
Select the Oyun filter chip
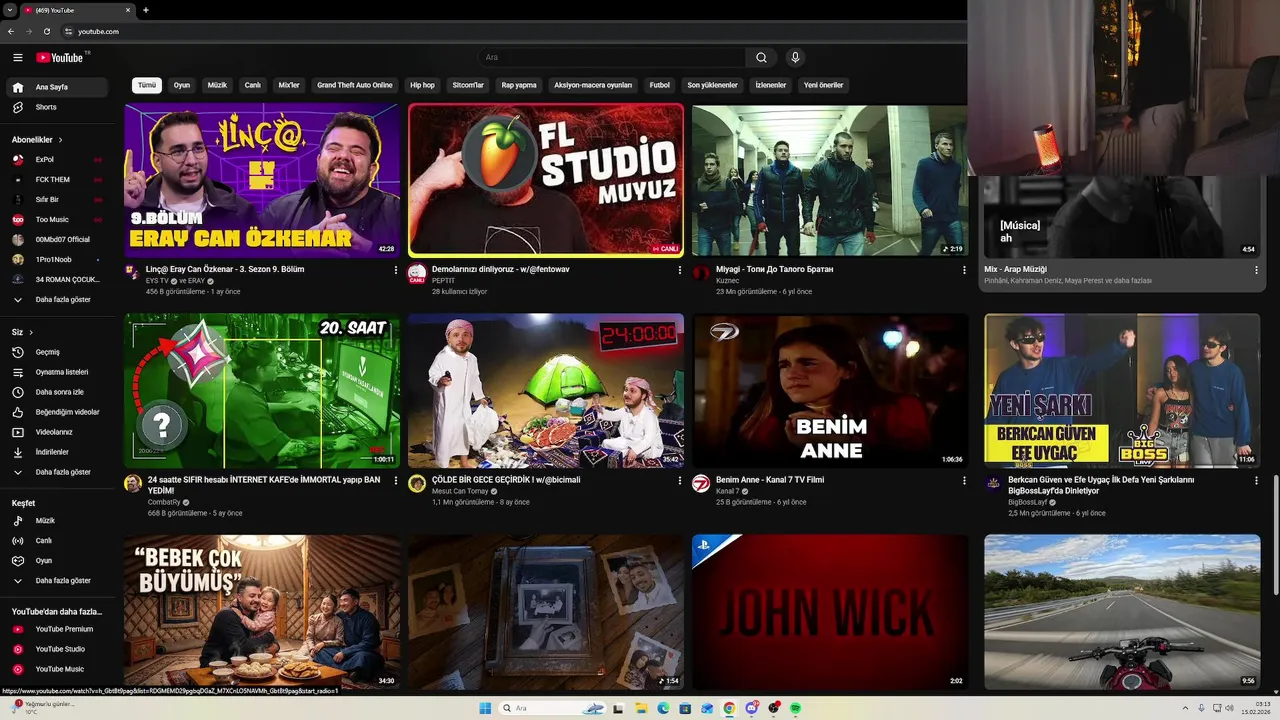click(x=181, y=85)
